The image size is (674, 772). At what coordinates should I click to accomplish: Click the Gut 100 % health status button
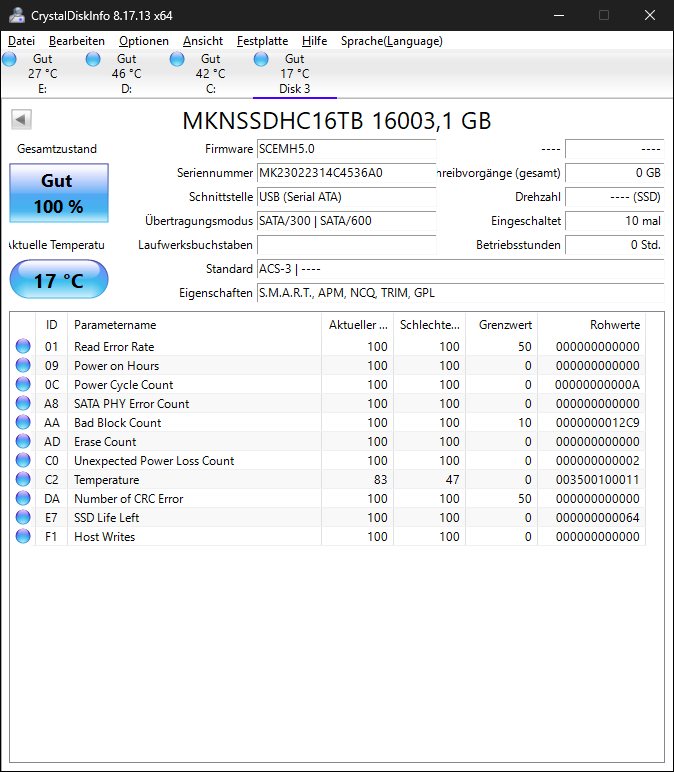coord(59,193)
